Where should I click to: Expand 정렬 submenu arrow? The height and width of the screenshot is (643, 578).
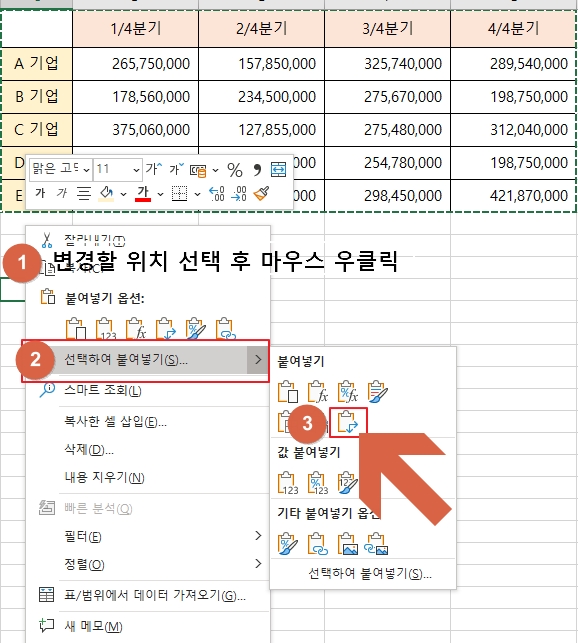[x=258, y=564]
